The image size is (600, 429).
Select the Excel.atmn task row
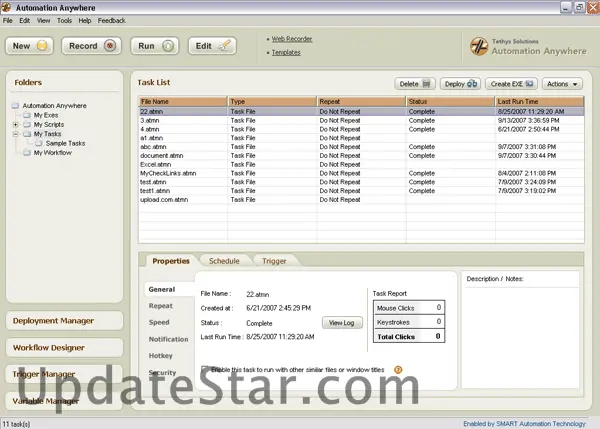tap(361, 164)
